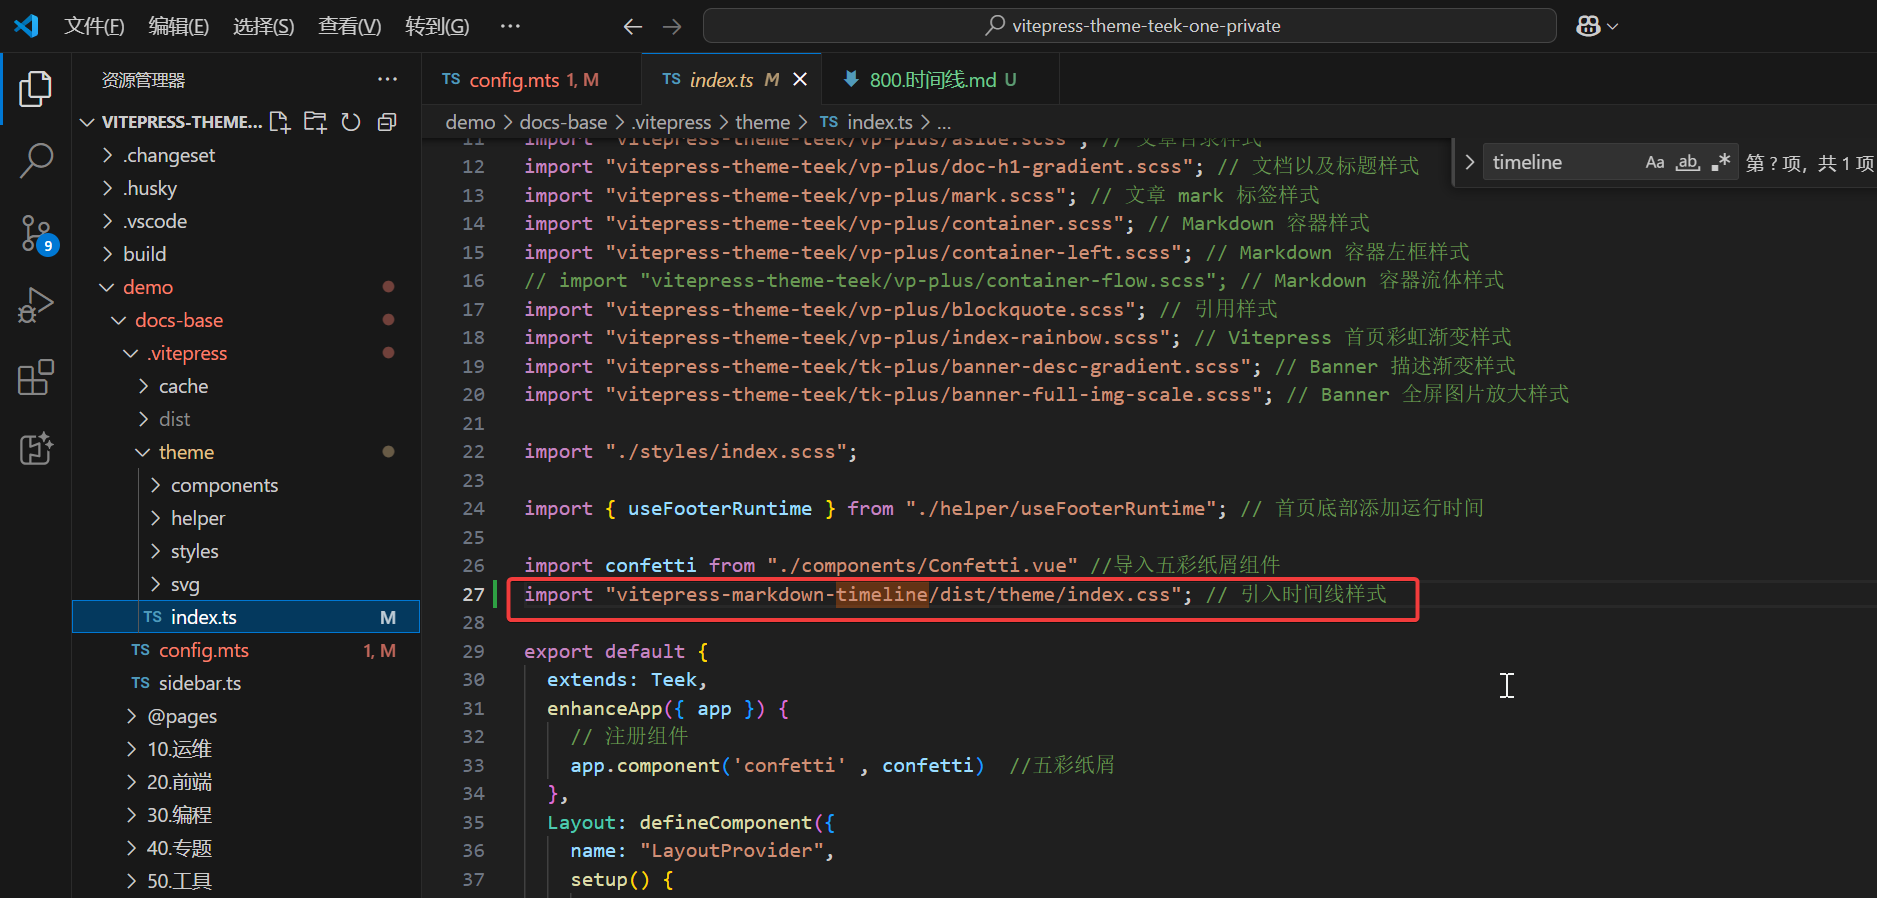1877x898 pixels.
Task: Go forward in navigation history
Action: click(672, 27)
